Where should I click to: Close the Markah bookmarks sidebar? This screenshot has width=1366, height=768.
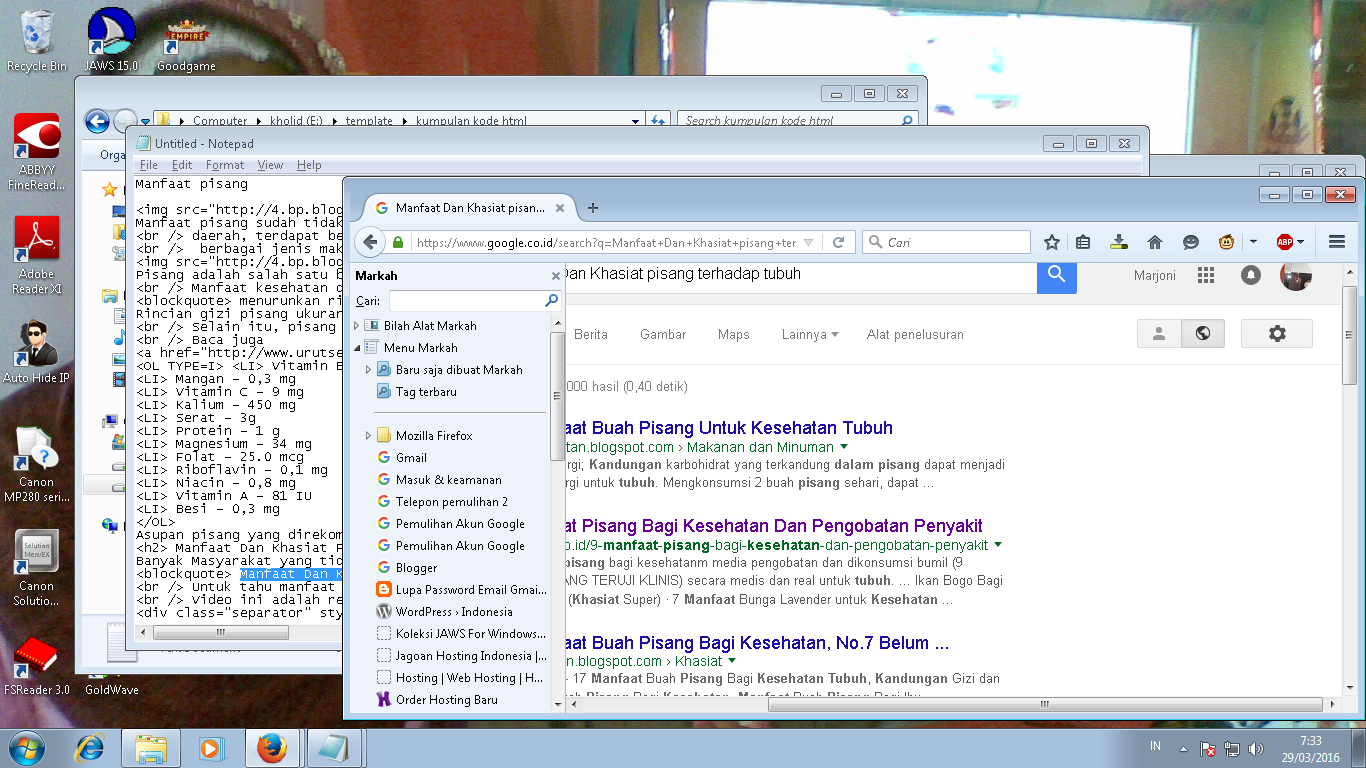[x=556, y=276]
